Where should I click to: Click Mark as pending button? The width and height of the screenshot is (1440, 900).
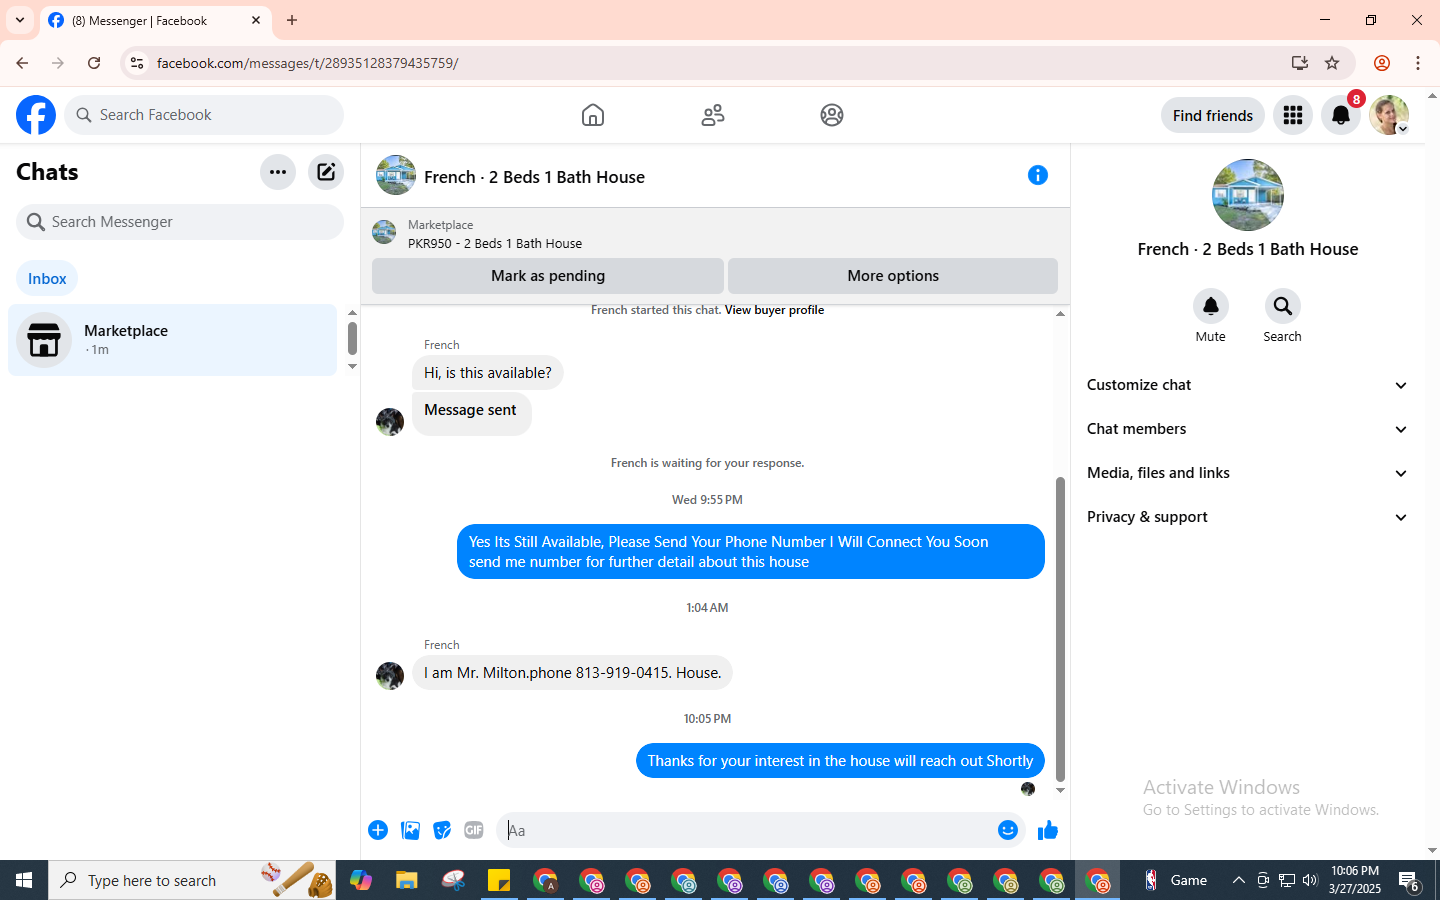(548, 276)
